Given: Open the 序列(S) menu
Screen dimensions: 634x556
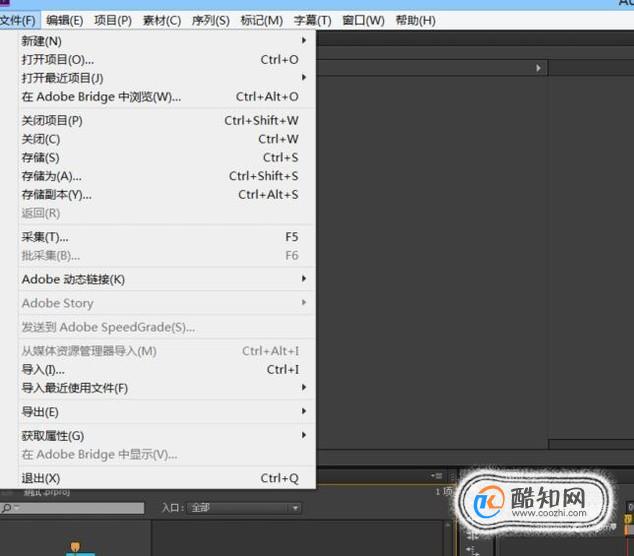Looking at the screenshot, I should coord(211,20).
